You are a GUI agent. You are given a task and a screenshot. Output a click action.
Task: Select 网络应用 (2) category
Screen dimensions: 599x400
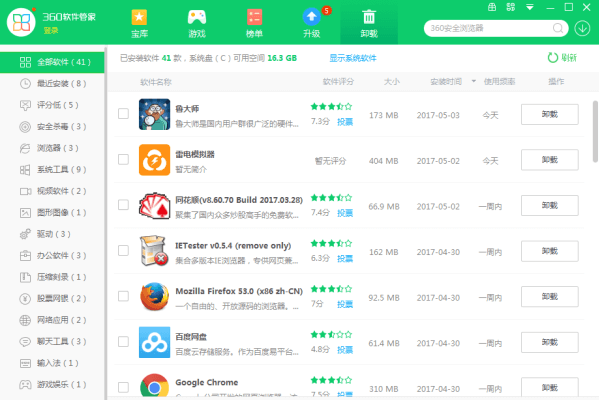(52, 320)
